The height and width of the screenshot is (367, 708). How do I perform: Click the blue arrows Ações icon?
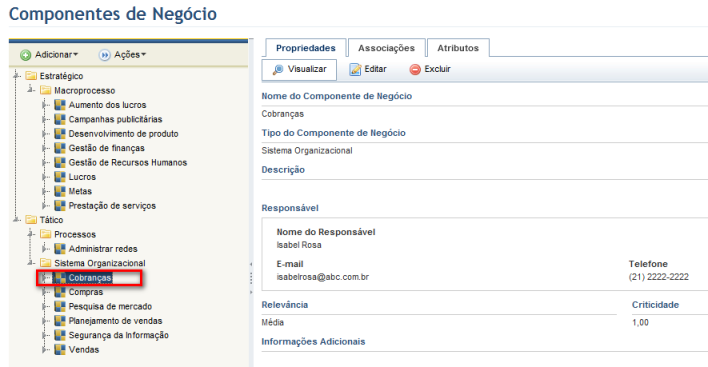105,55
